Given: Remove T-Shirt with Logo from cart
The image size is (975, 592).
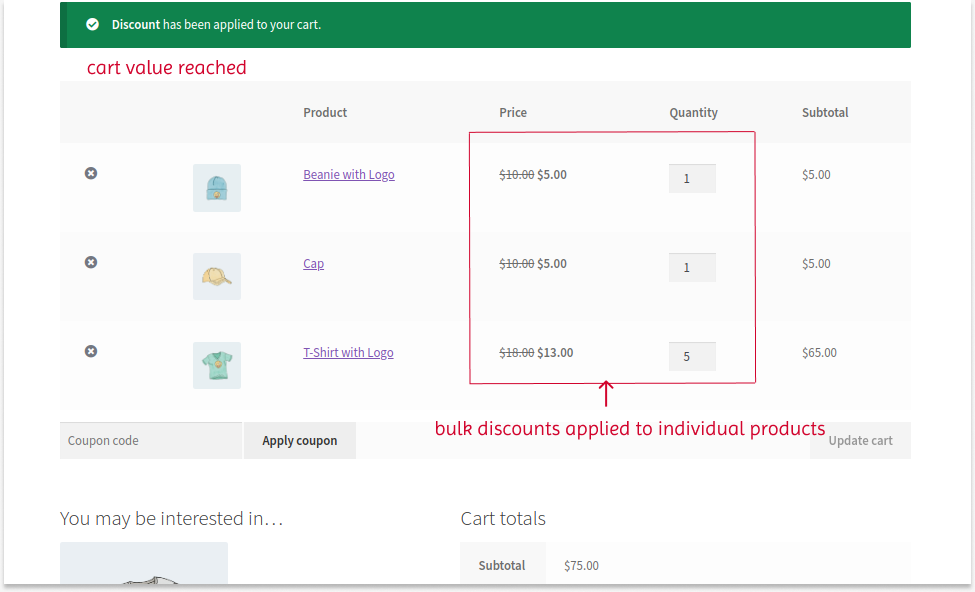Looking at the screenshot, I should (91, 351).
